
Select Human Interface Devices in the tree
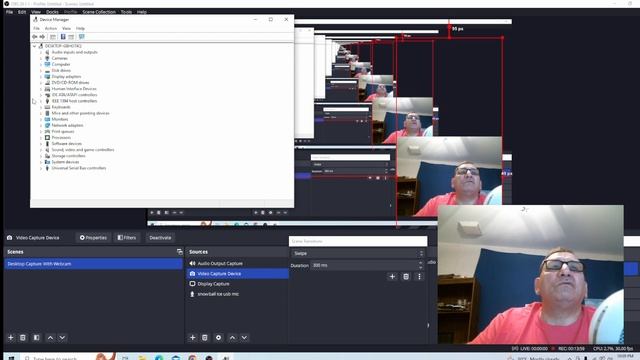(x=74, y=89)
